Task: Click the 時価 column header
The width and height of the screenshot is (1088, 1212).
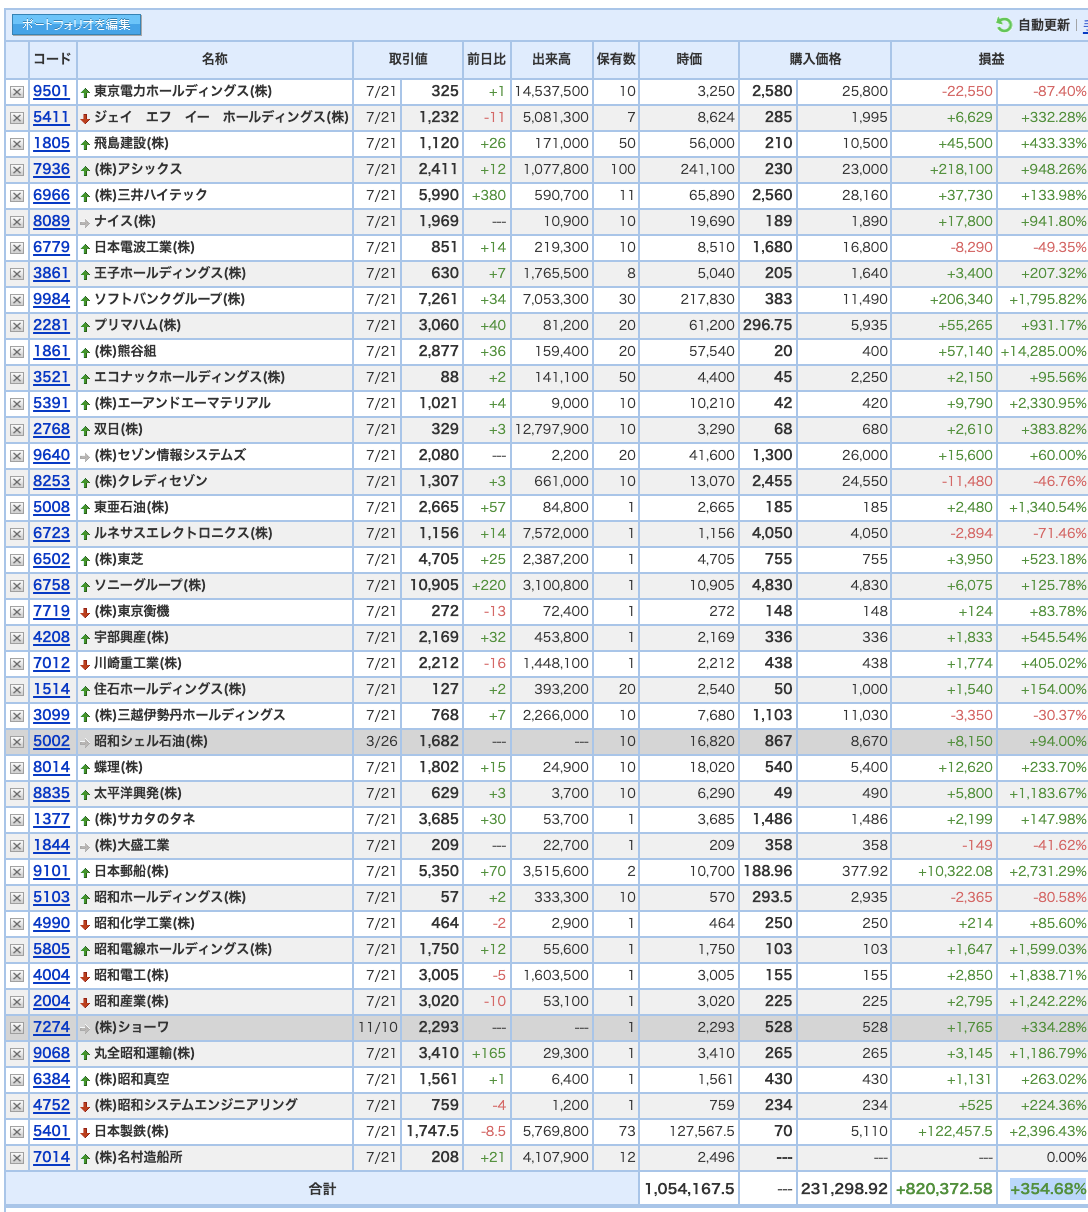Action: point(689,59)
